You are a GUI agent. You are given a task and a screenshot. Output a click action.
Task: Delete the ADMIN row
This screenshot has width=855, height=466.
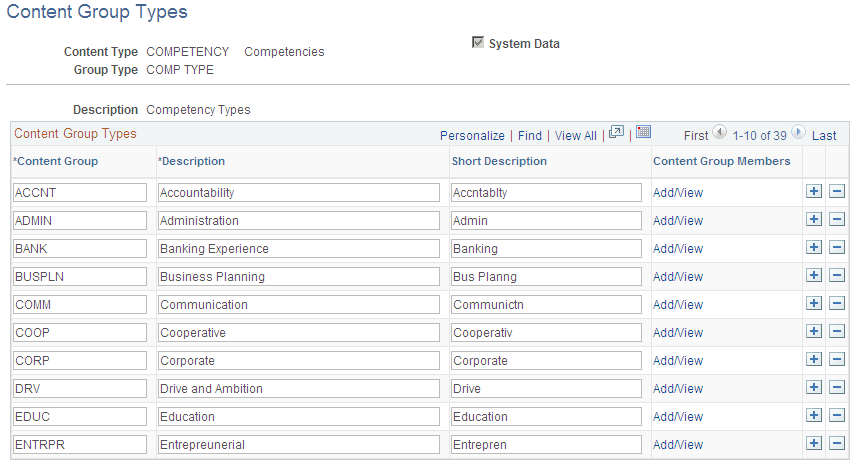tap(838, 220)
